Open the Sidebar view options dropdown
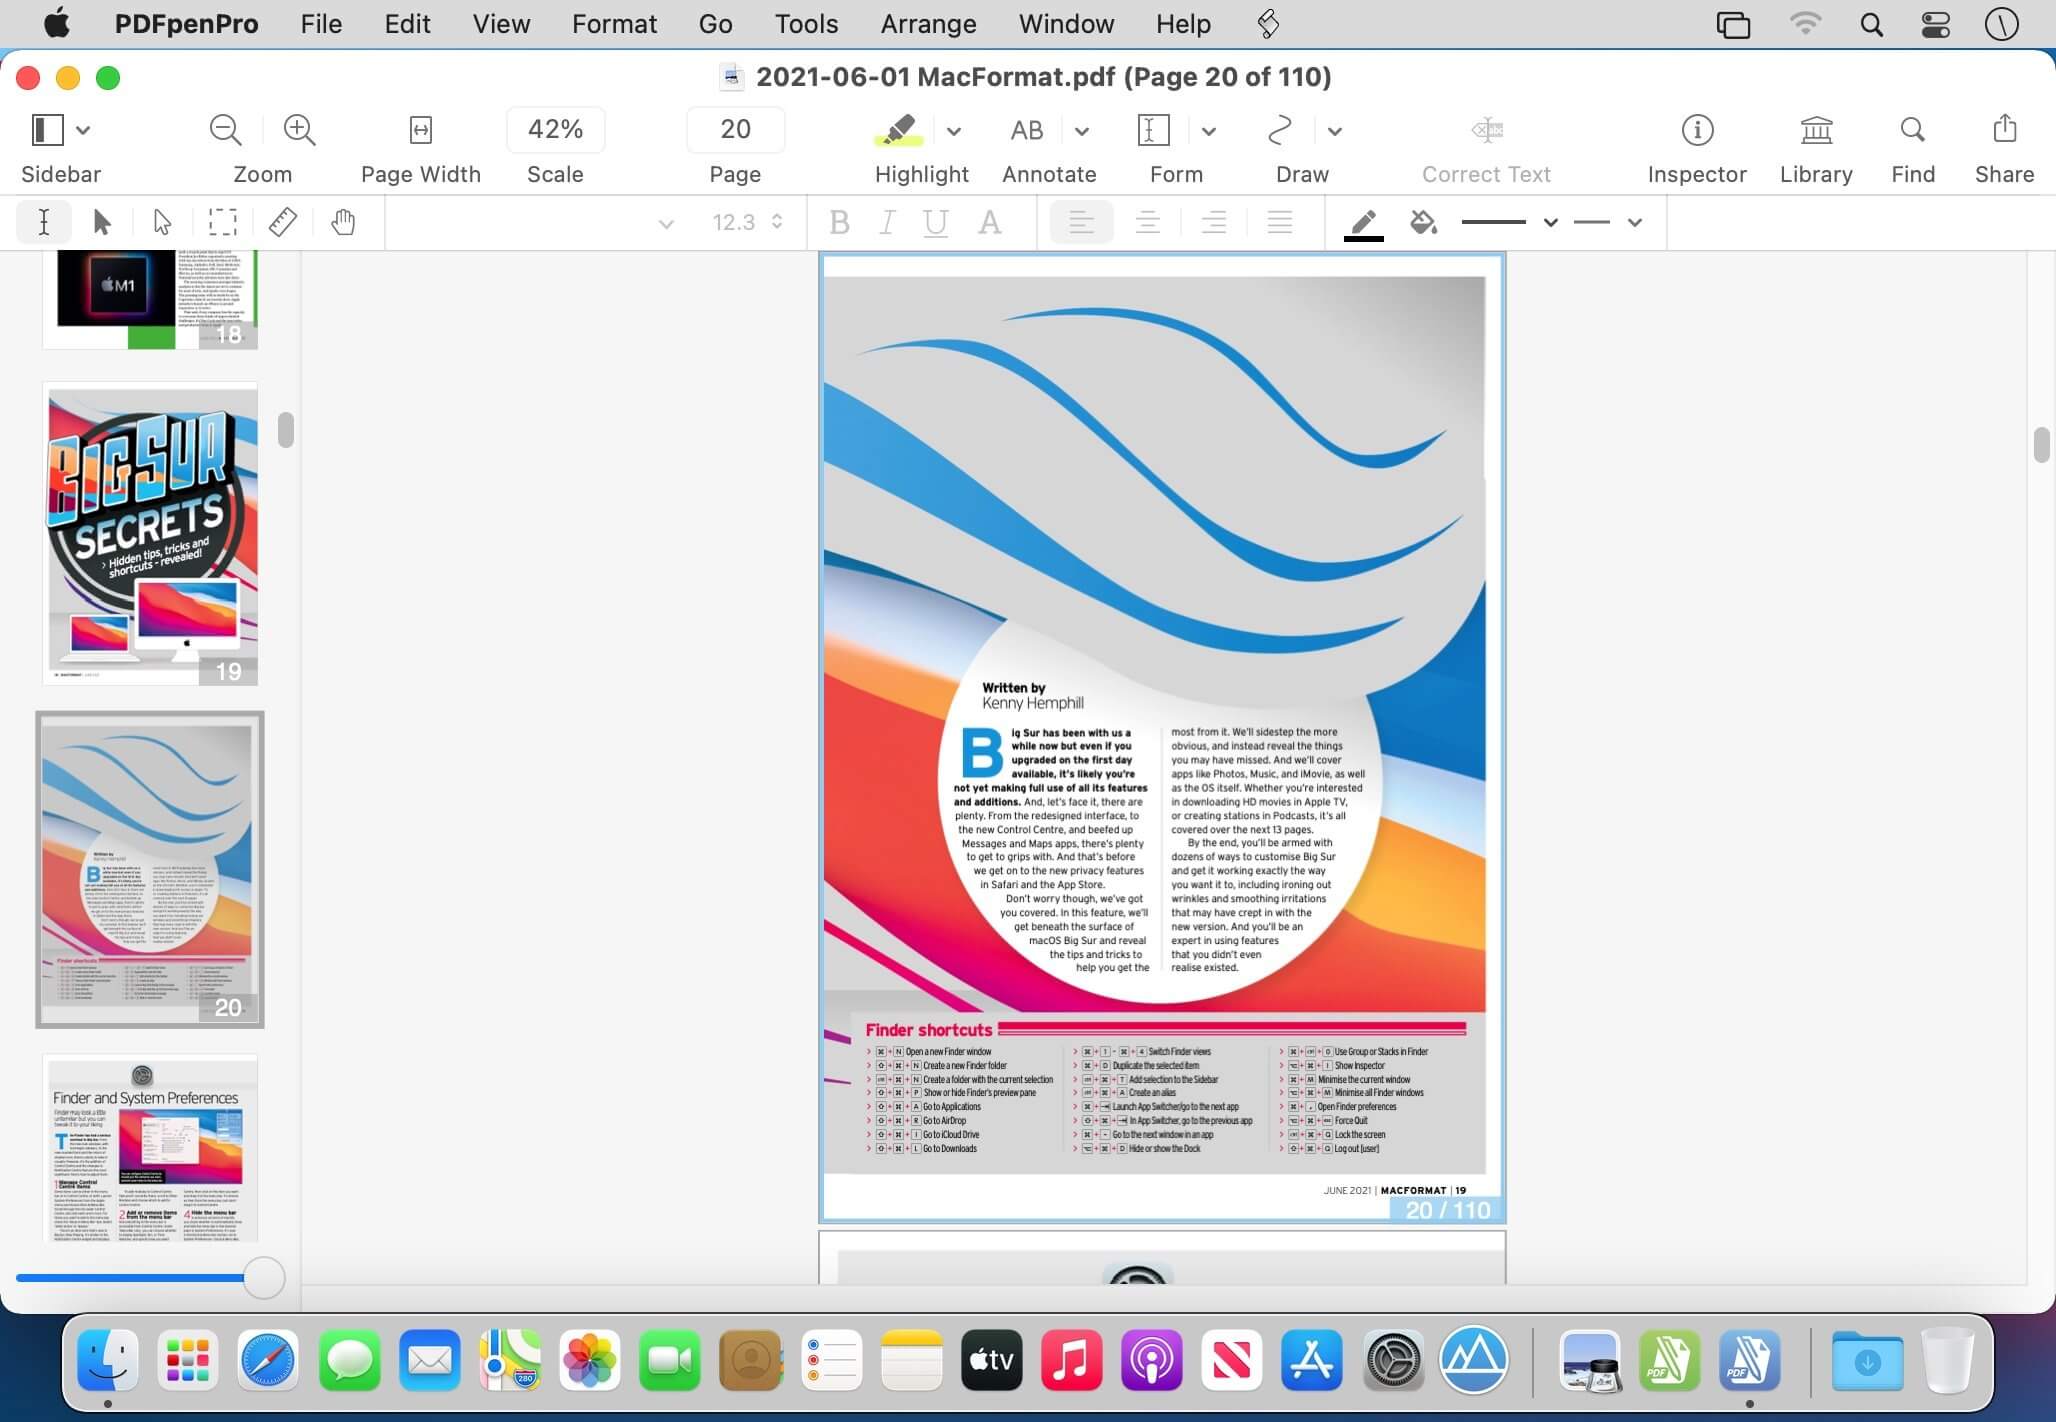The image size is (2056, 1422). [x=84, y=130]
